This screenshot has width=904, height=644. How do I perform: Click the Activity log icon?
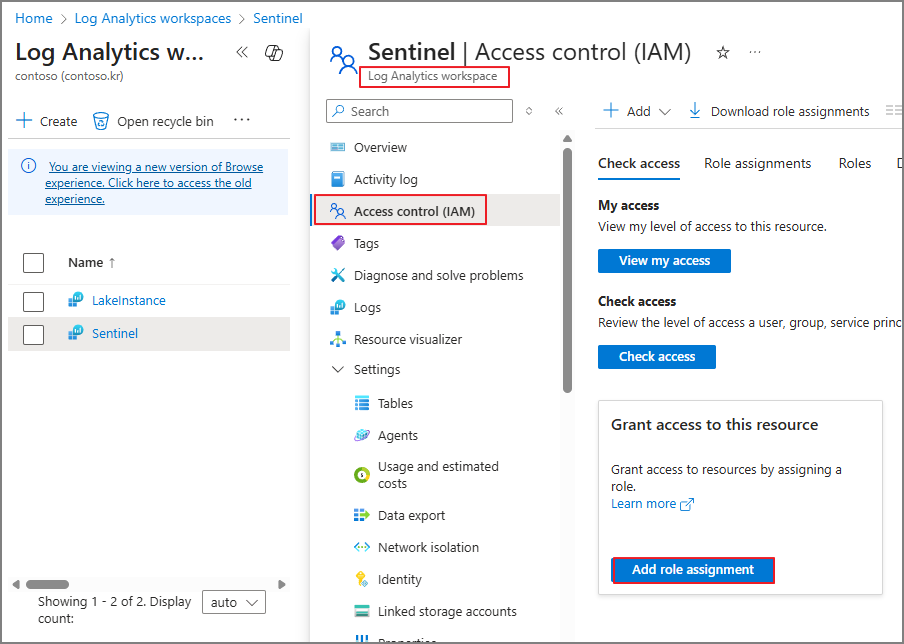click(x=338, y=179)
